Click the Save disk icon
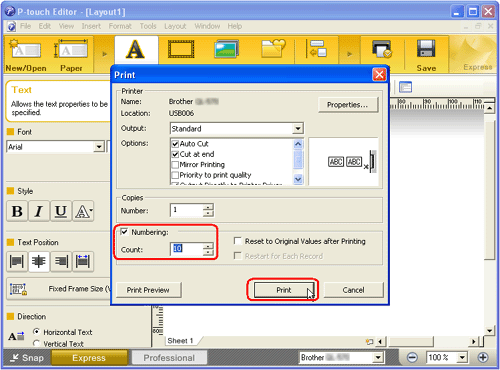Screen dimensions: 500x370 click(x=426, y=49)
